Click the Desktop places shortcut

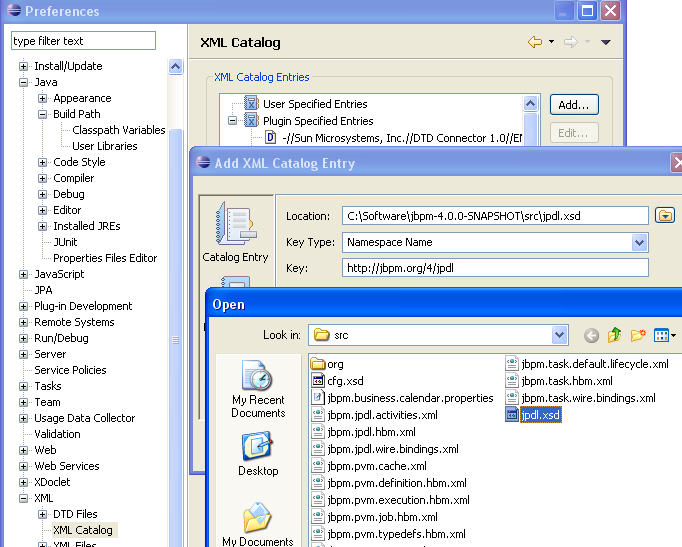tap(258, 454)
